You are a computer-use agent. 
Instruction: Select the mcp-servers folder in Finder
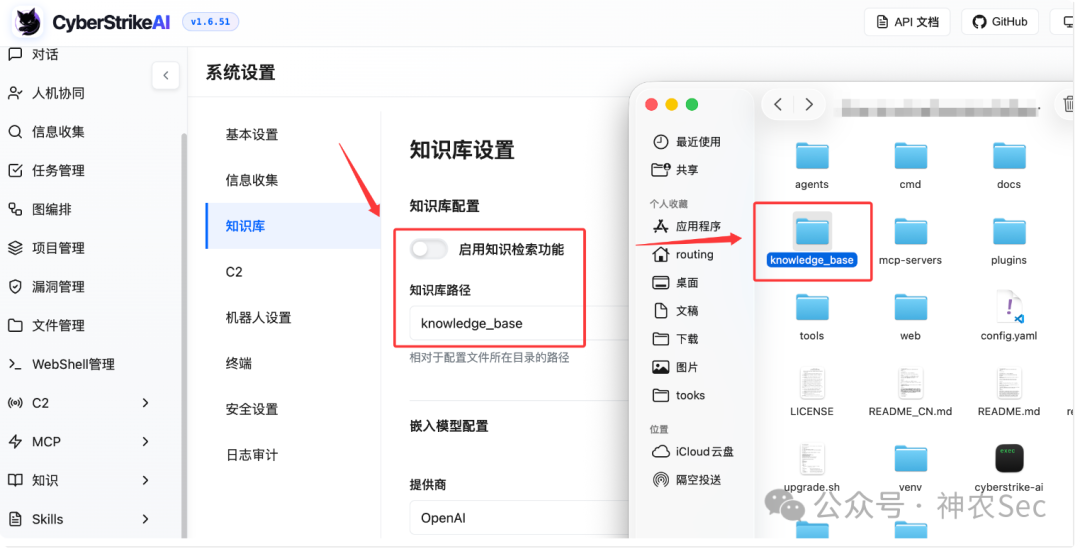911,232
